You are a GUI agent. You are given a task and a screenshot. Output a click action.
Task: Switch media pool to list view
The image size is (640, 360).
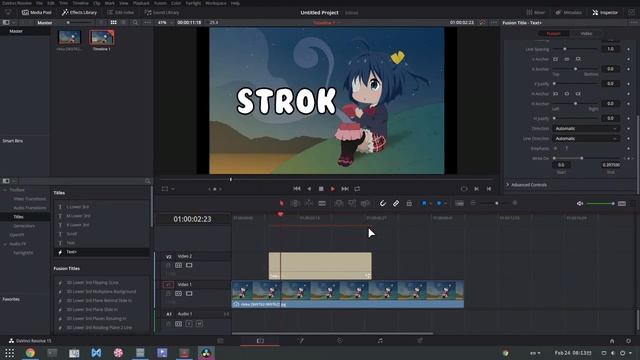click(x=124, y=22)
